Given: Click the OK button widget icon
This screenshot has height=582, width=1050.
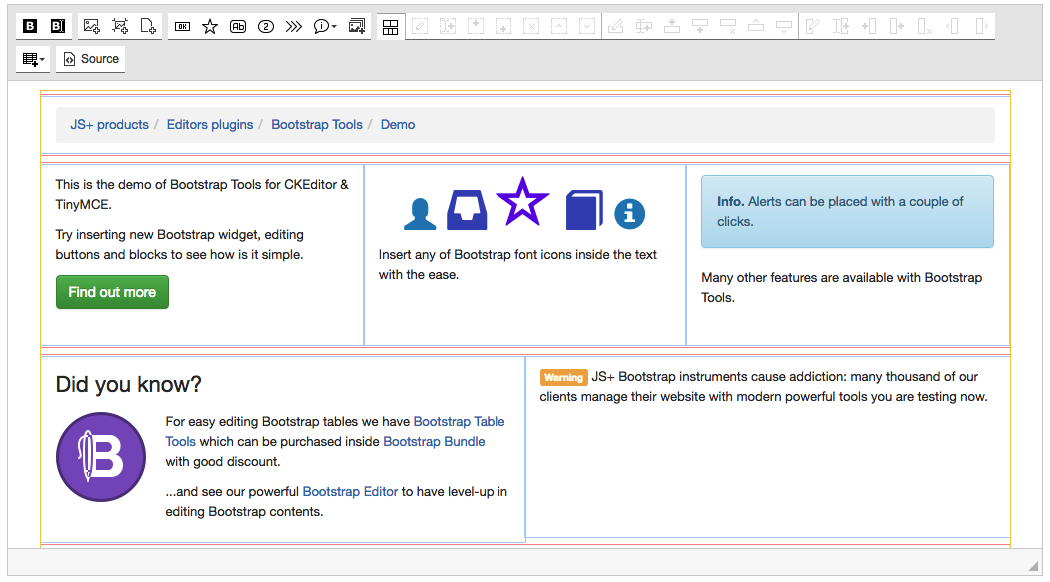Looking at the screenshot, I should coord(182,27).
